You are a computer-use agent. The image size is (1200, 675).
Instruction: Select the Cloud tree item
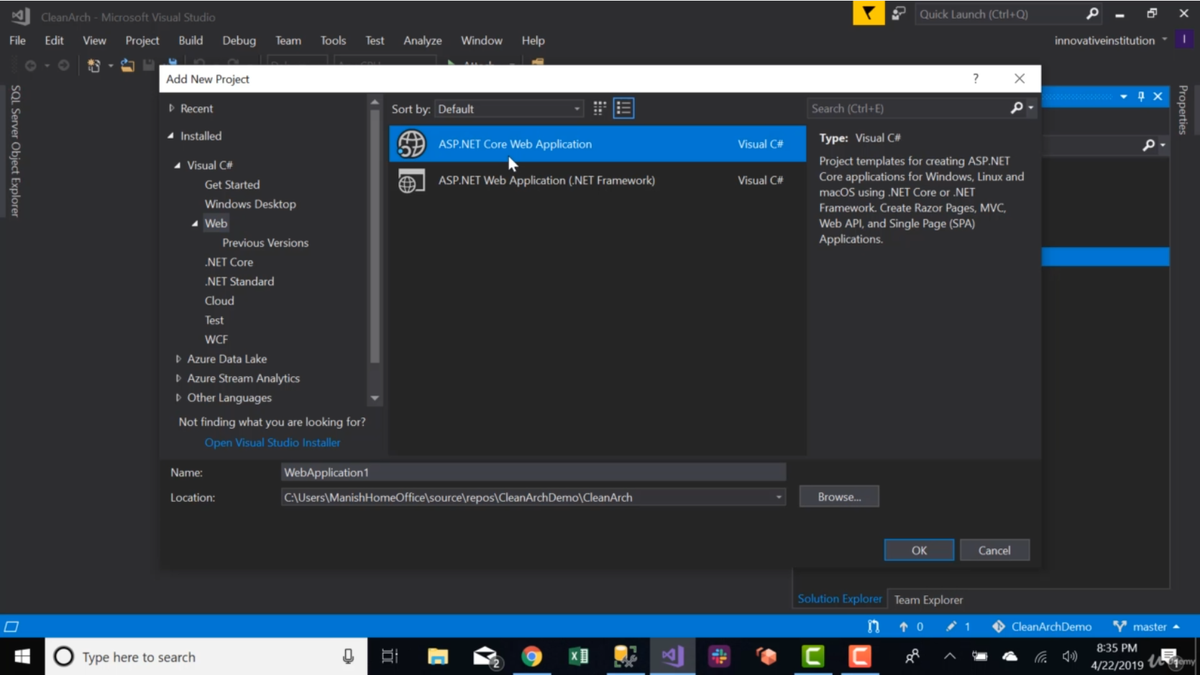(x=219, y=301)
